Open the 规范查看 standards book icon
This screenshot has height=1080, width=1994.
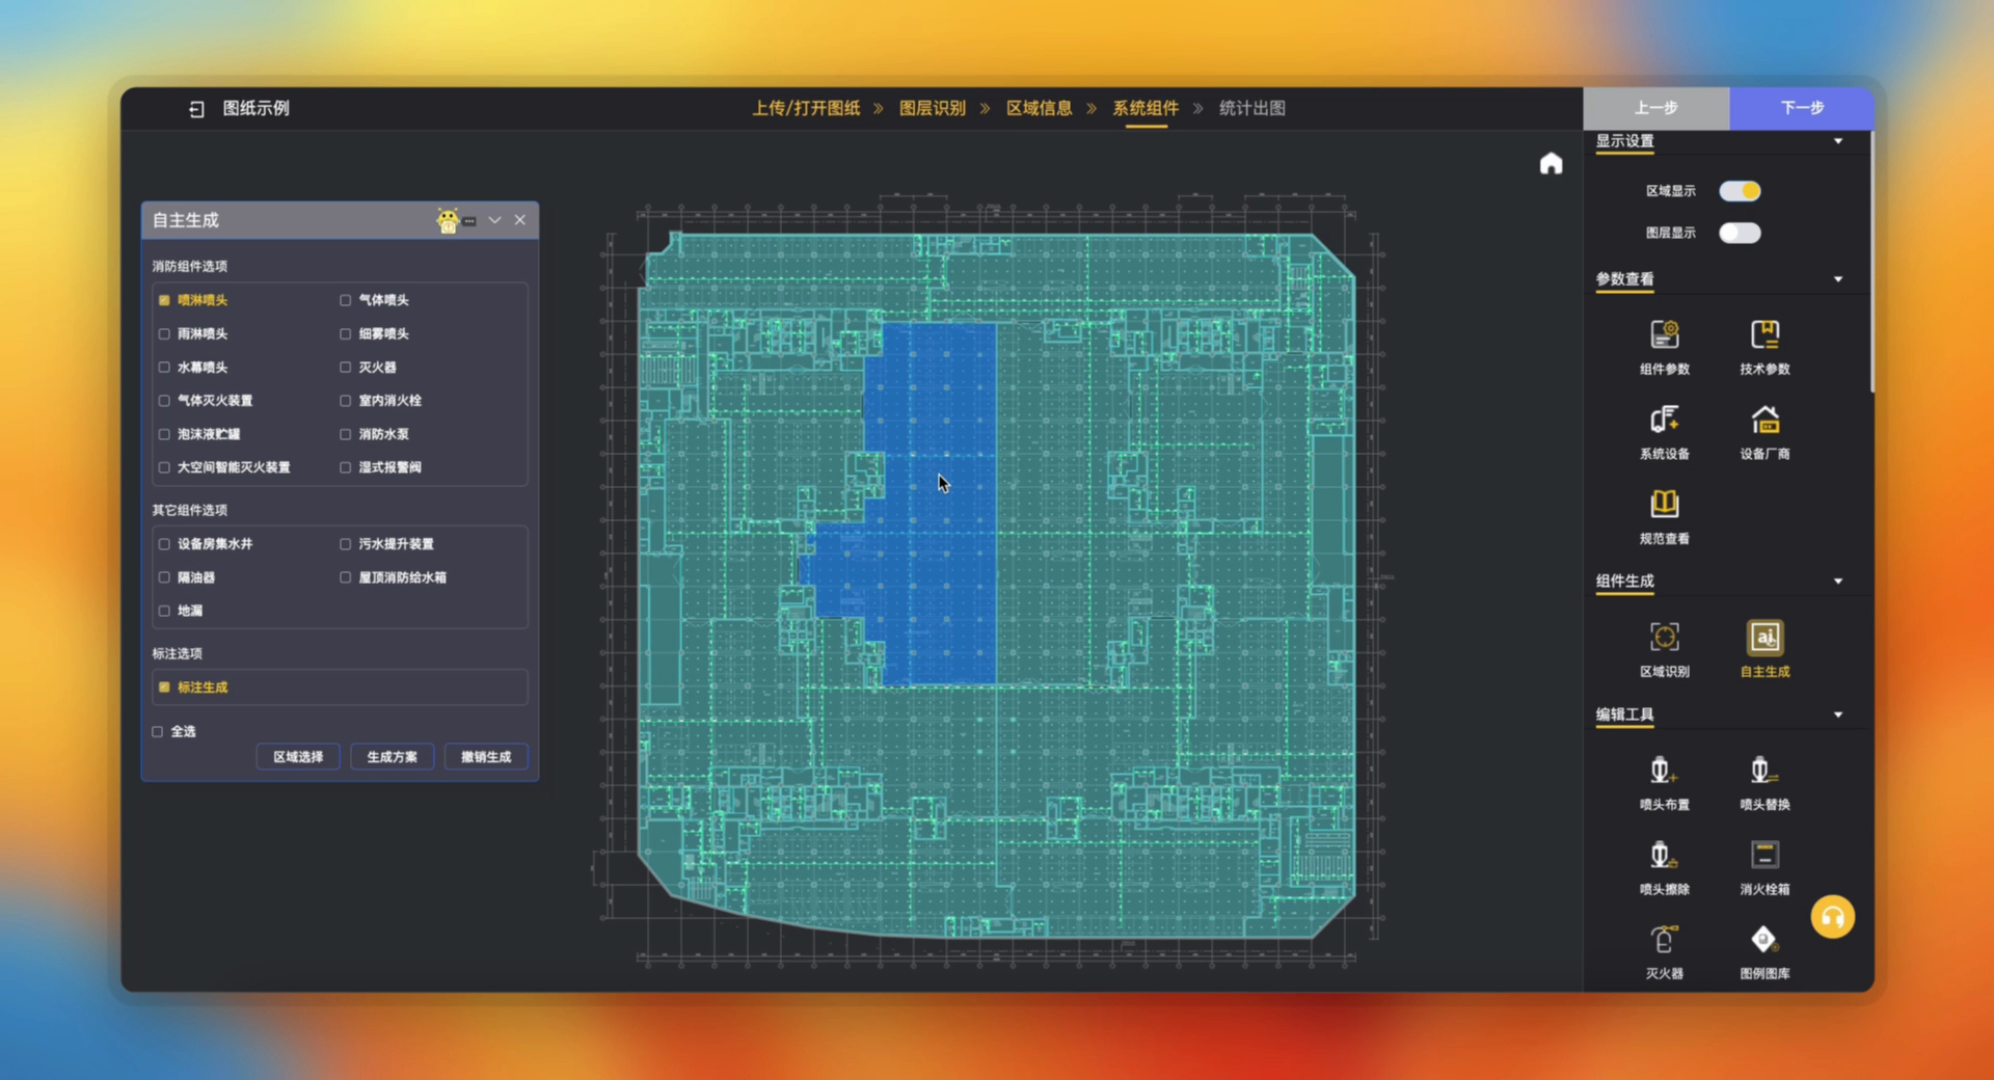pyautogui.click(x=1664, y=504)
